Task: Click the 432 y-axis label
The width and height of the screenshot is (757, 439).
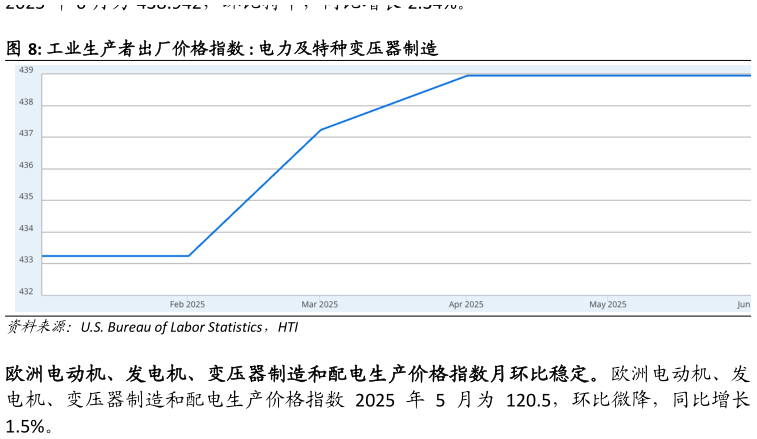Action: 26,291
